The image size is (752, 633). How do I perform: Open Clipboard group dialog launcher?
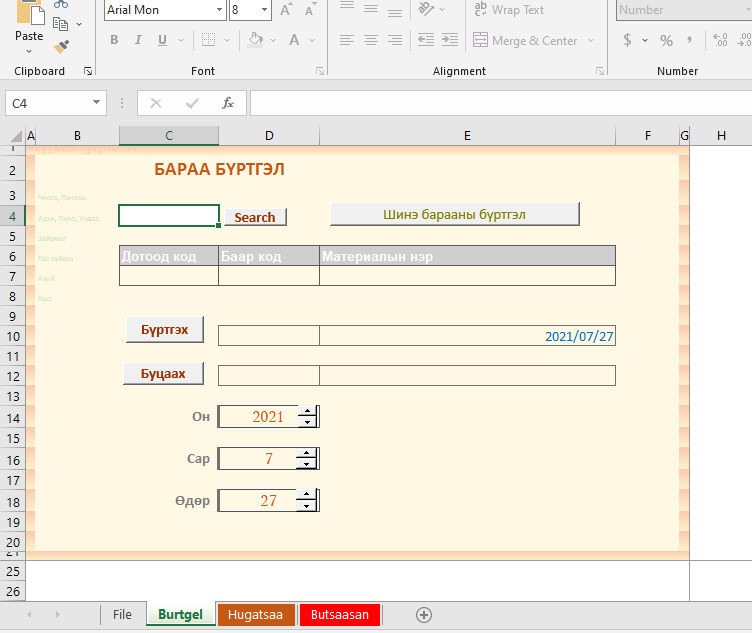tap(88, 71)
